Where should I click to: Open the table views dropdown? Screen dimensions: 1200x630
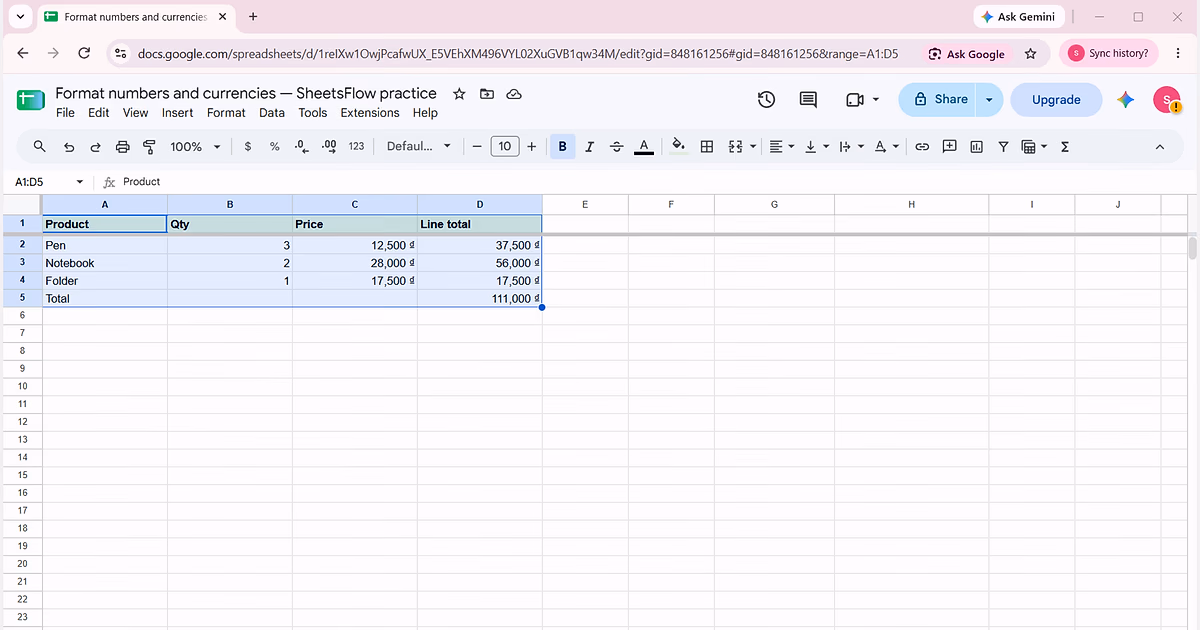[x=1034, y=146]
